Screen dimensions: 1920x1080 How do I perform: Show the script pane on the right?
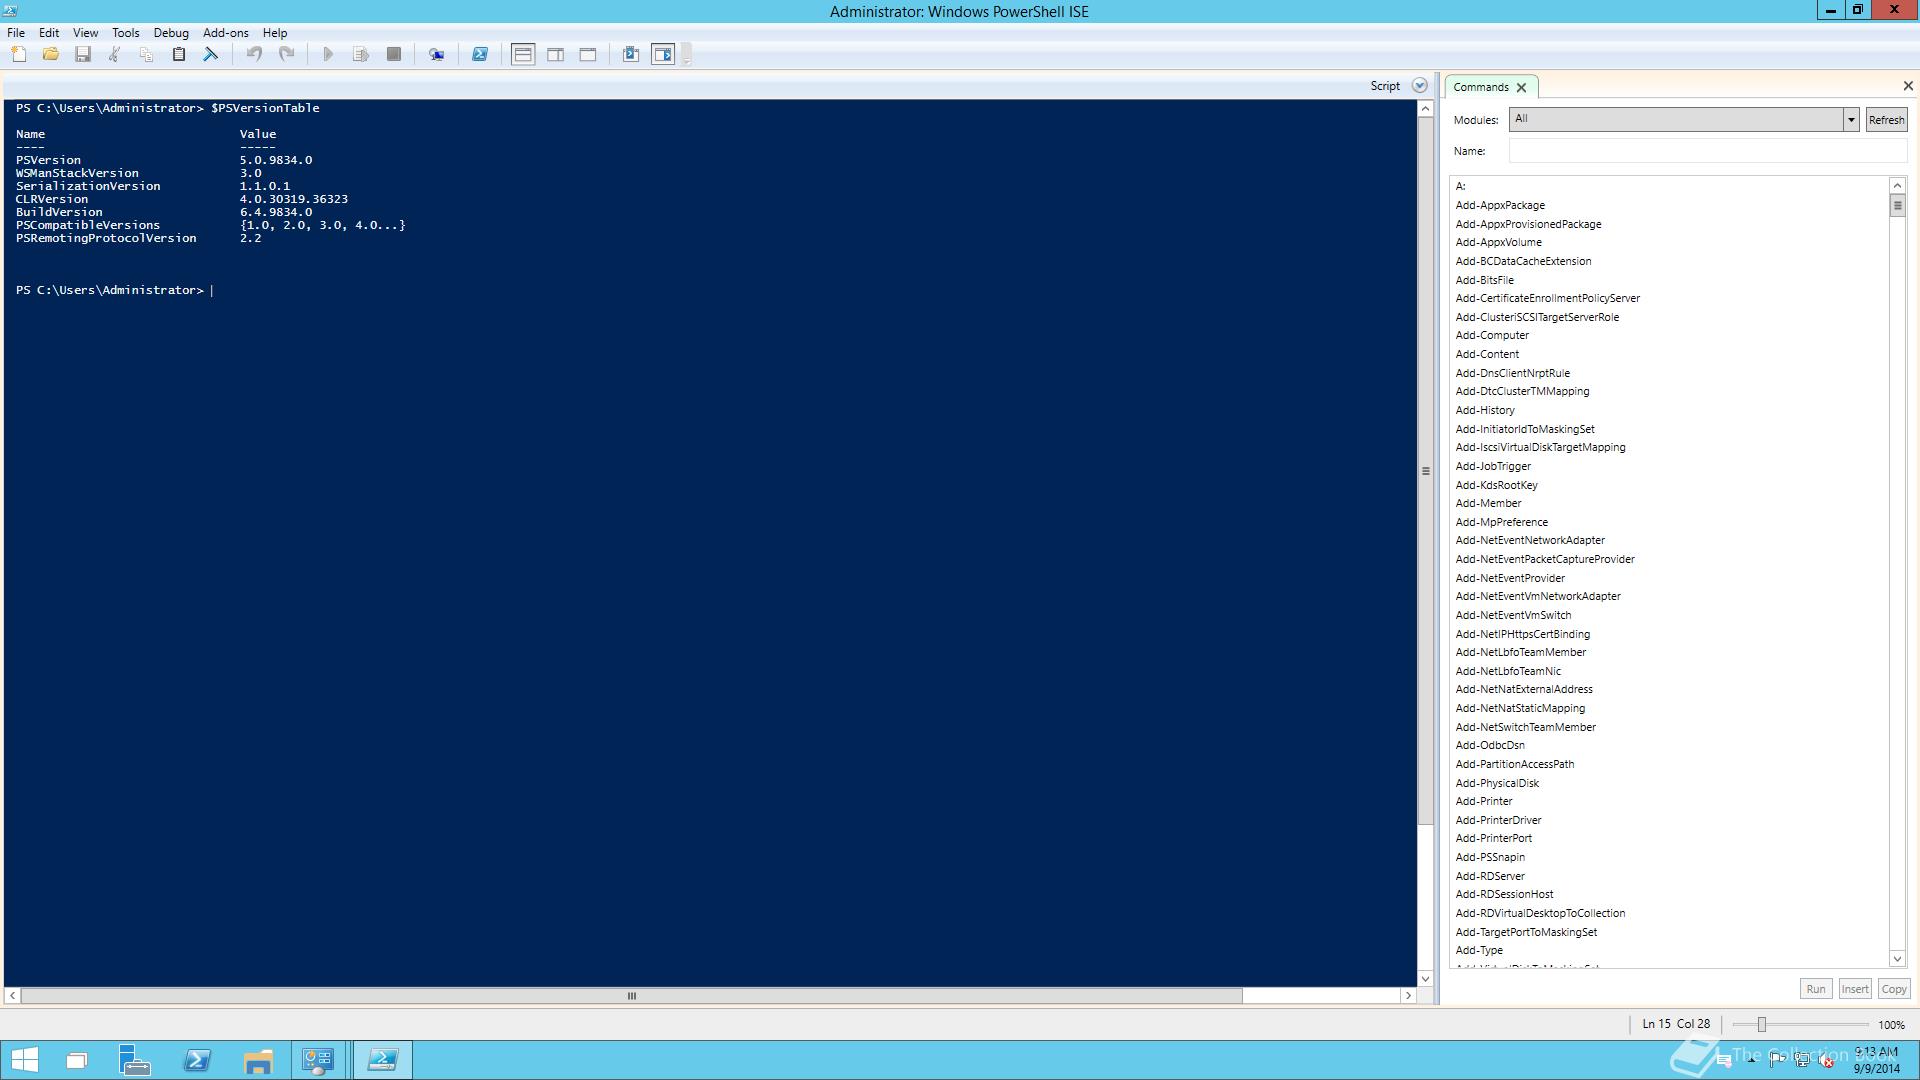tap(556, 54)
